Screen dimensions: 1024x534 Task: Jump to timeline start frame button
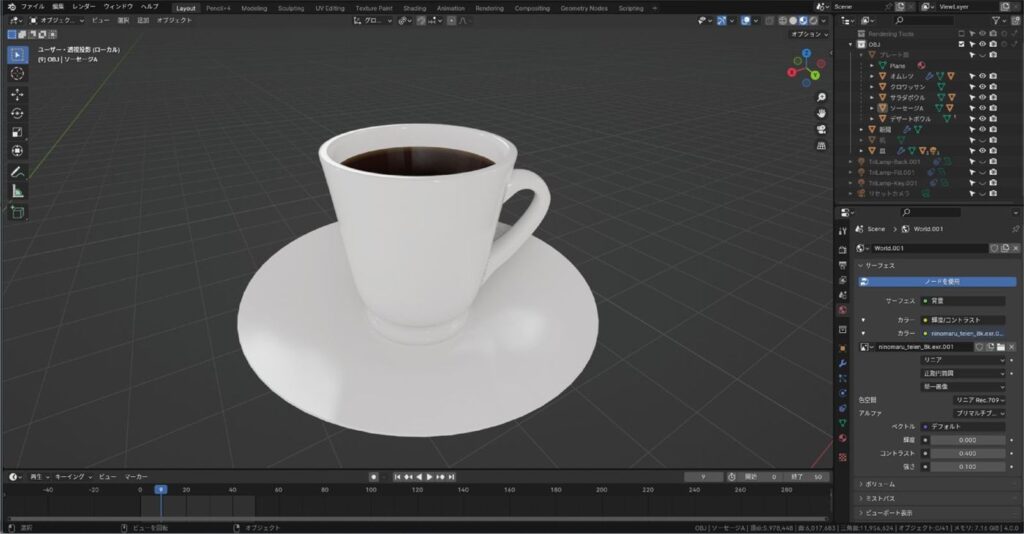396,477
